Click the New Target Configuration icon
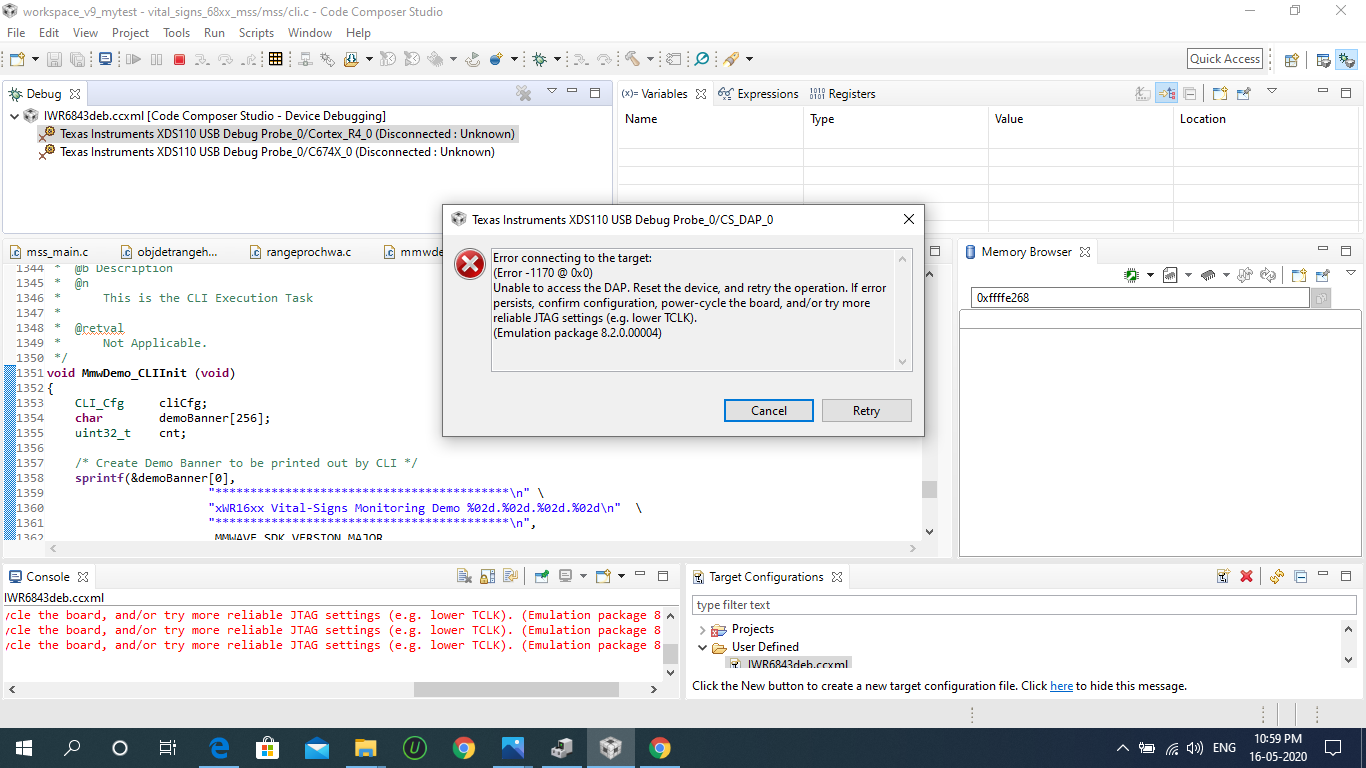The width and height of the screenshot is (1366, 768). coord(1223,576)
